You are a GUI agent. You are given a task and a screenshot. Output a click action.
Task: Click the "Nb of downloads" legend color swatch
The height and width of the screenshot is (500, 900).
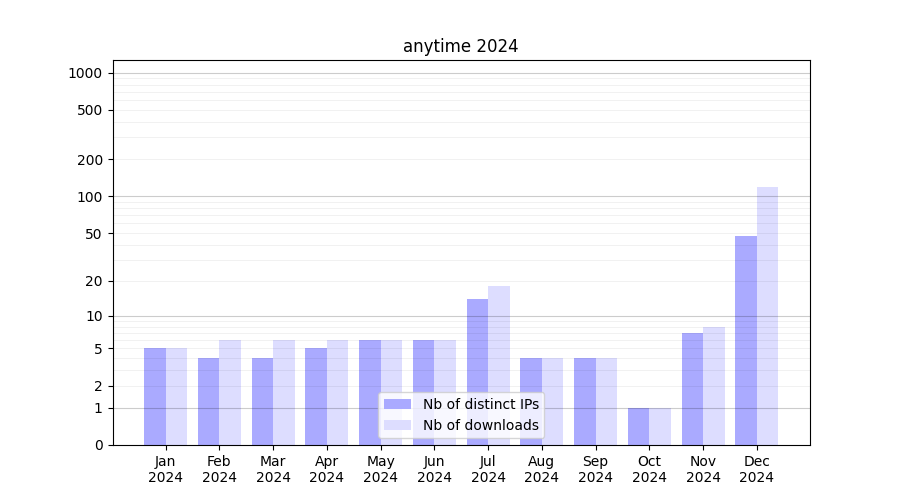[x=397, y=425]
